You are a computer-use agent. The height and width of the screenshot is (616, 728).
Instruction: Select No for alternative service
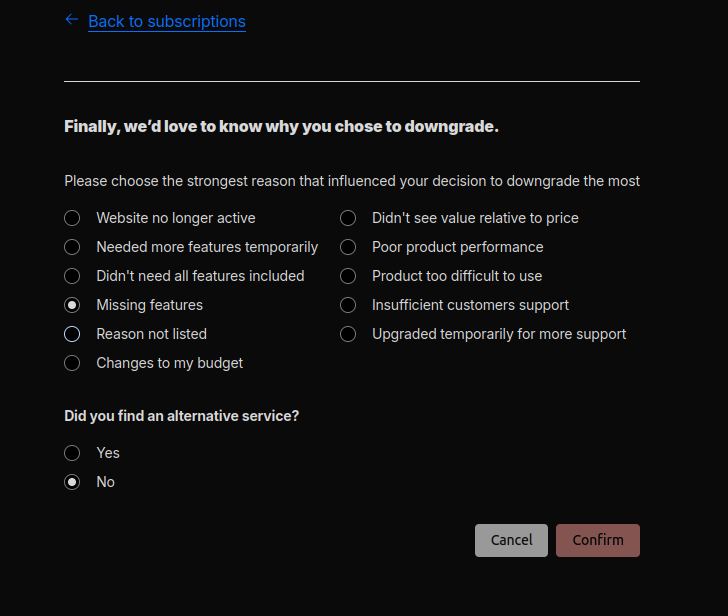[x=72, y=482]
